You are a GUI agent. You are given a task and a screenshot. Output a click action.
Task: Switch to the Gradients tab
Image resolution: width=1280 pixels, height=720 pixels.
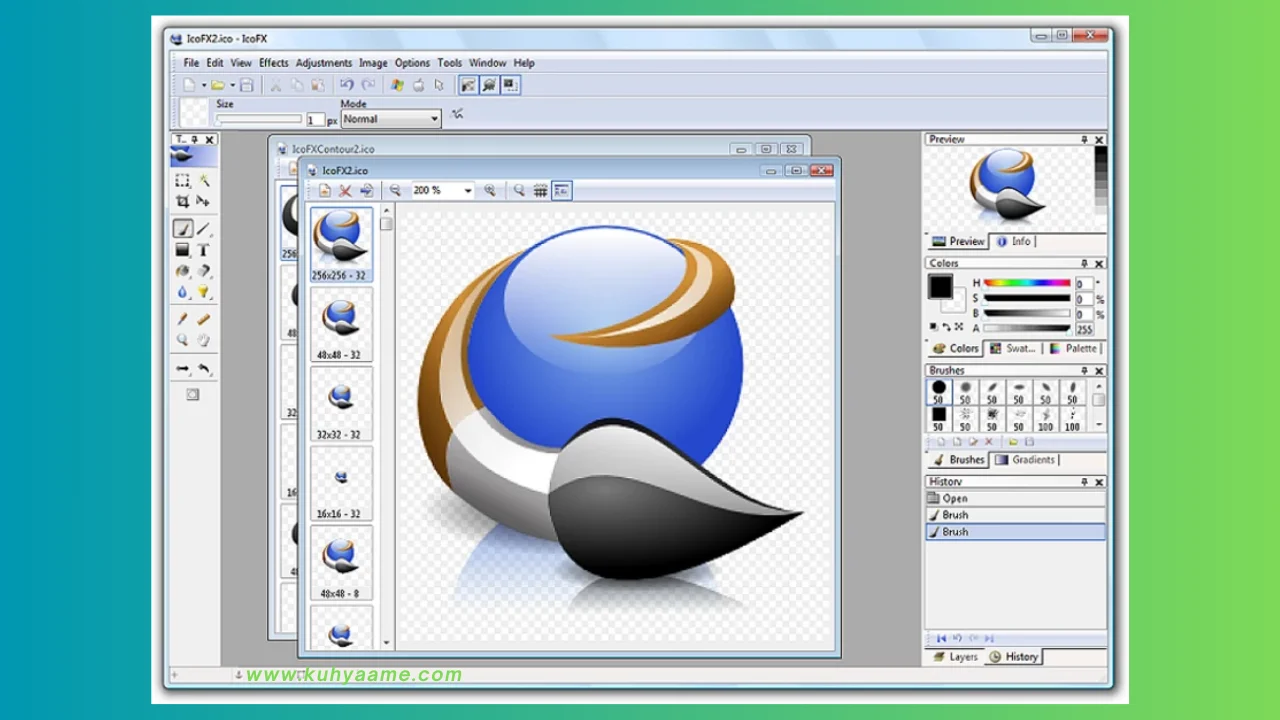1025,460
